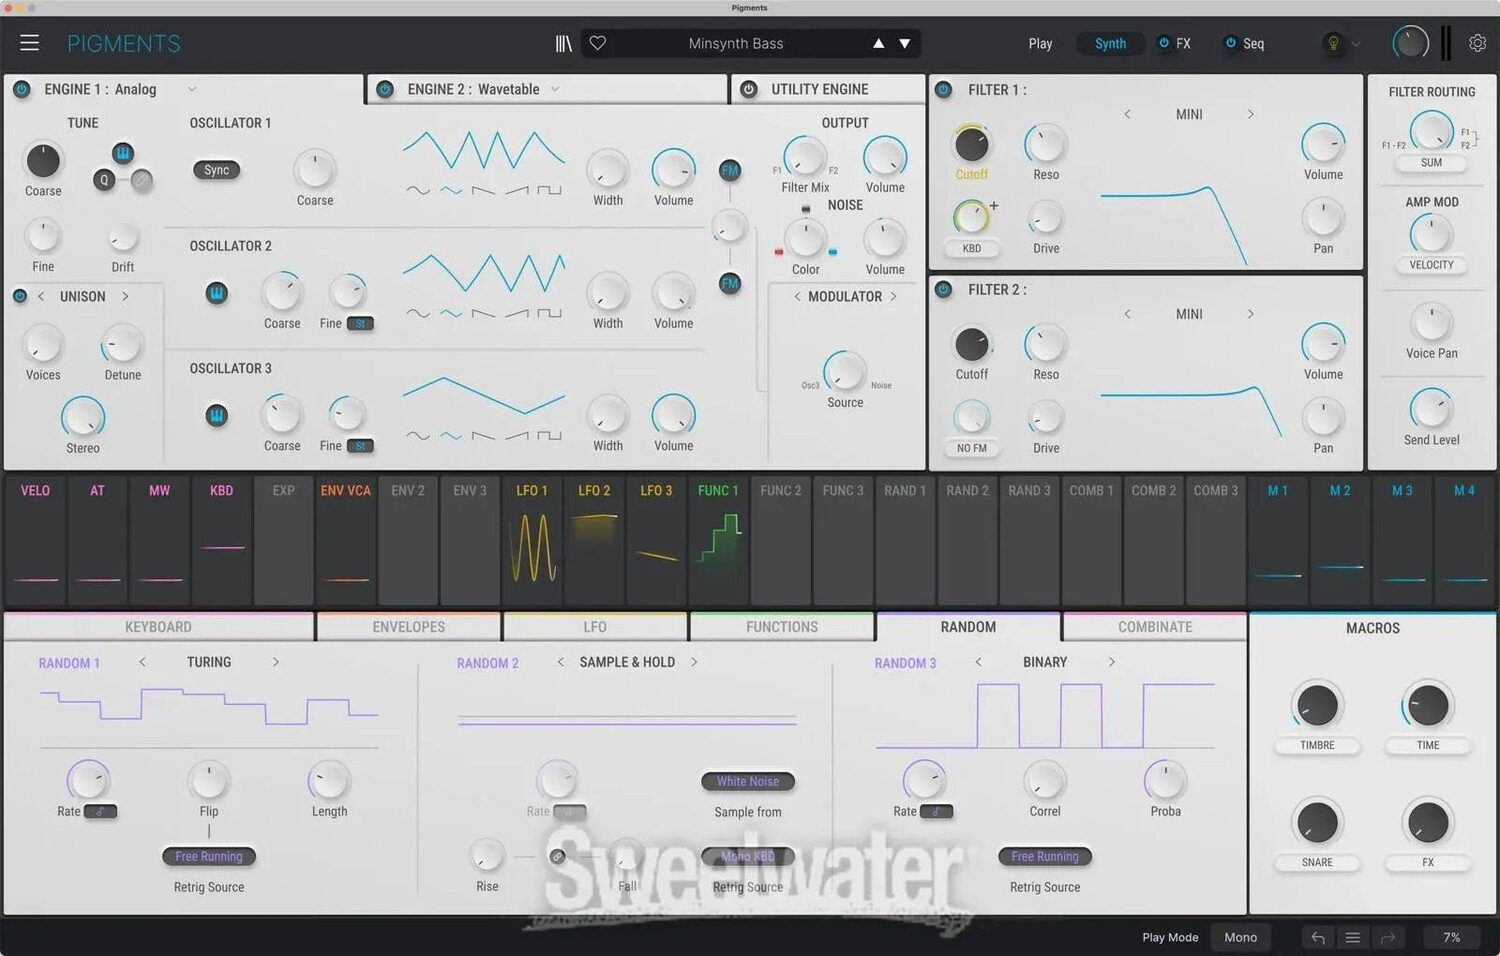1500x956 pixels.
Task: Toggle Engine 1 power button
Action: coord(21,89)
